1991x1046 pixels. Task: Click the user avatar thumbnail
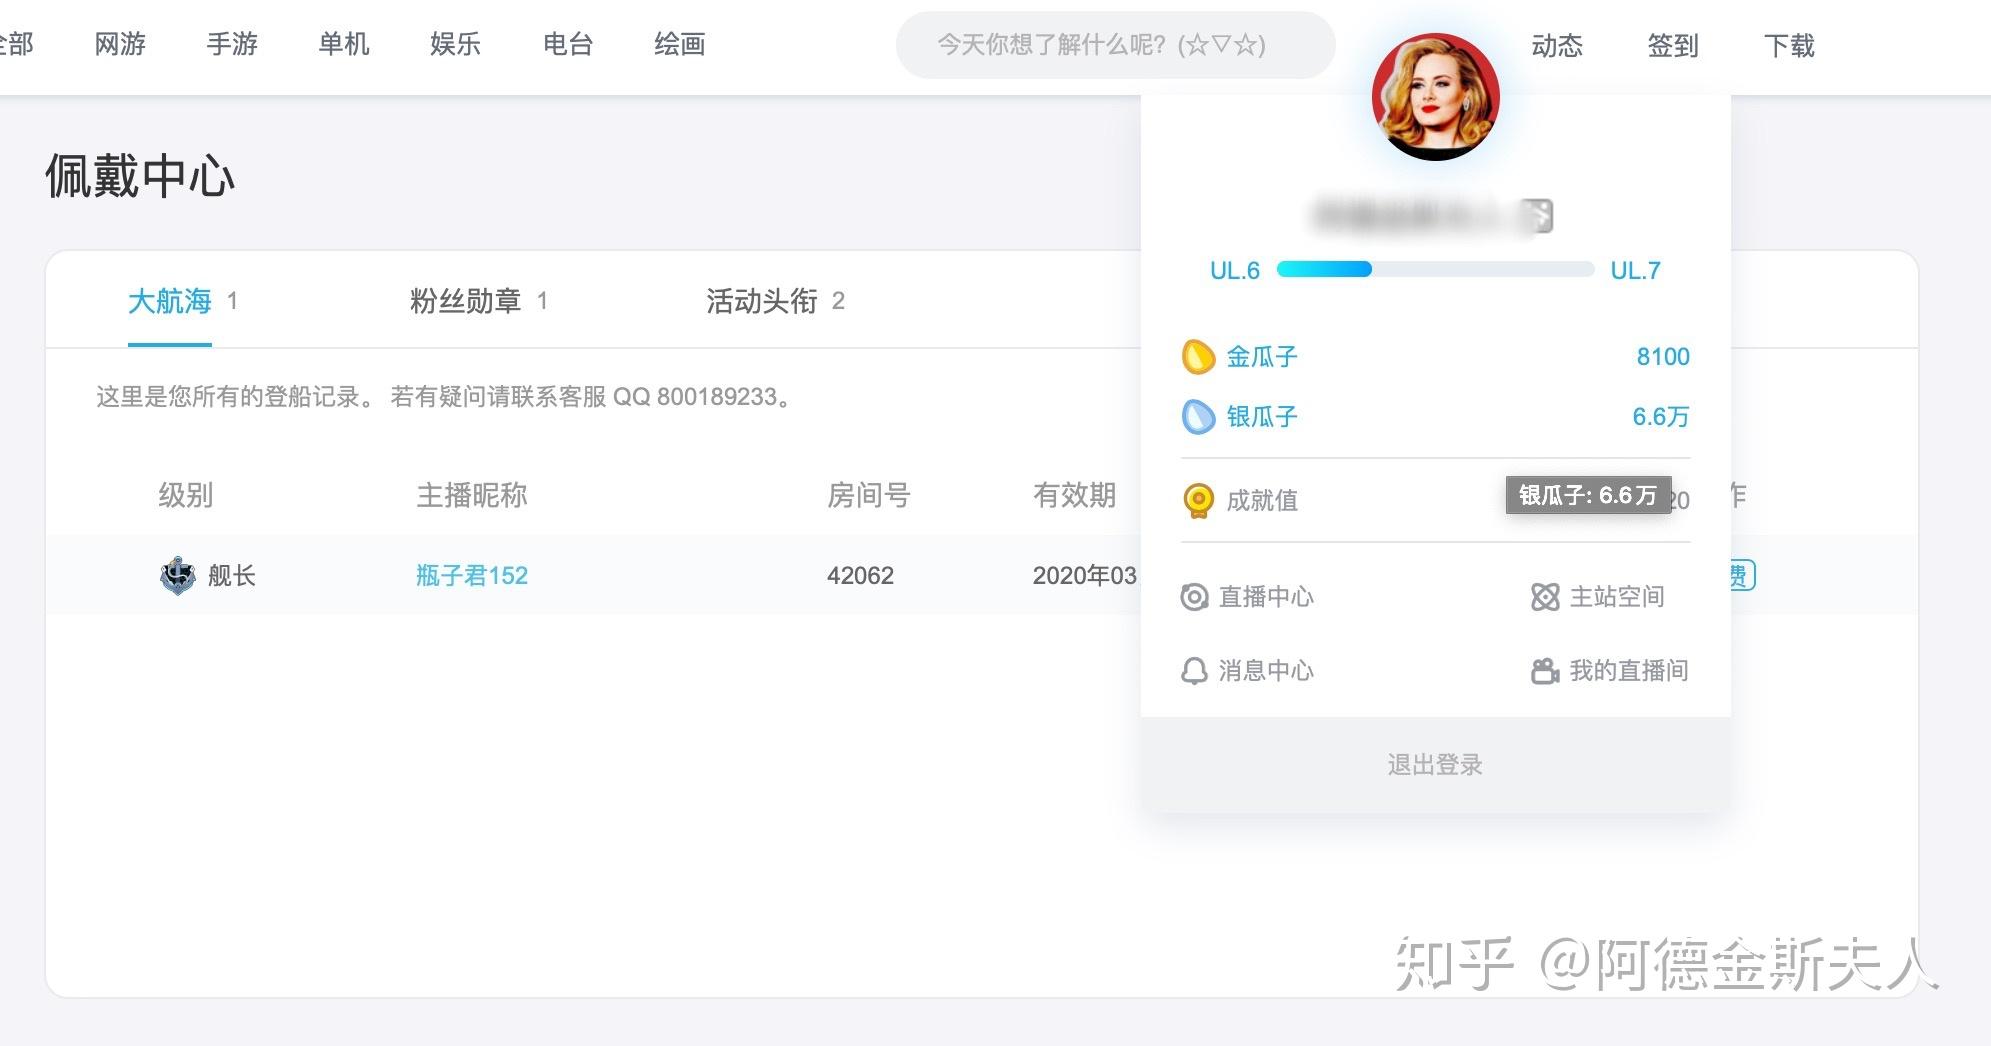[x=1435, y=97]
